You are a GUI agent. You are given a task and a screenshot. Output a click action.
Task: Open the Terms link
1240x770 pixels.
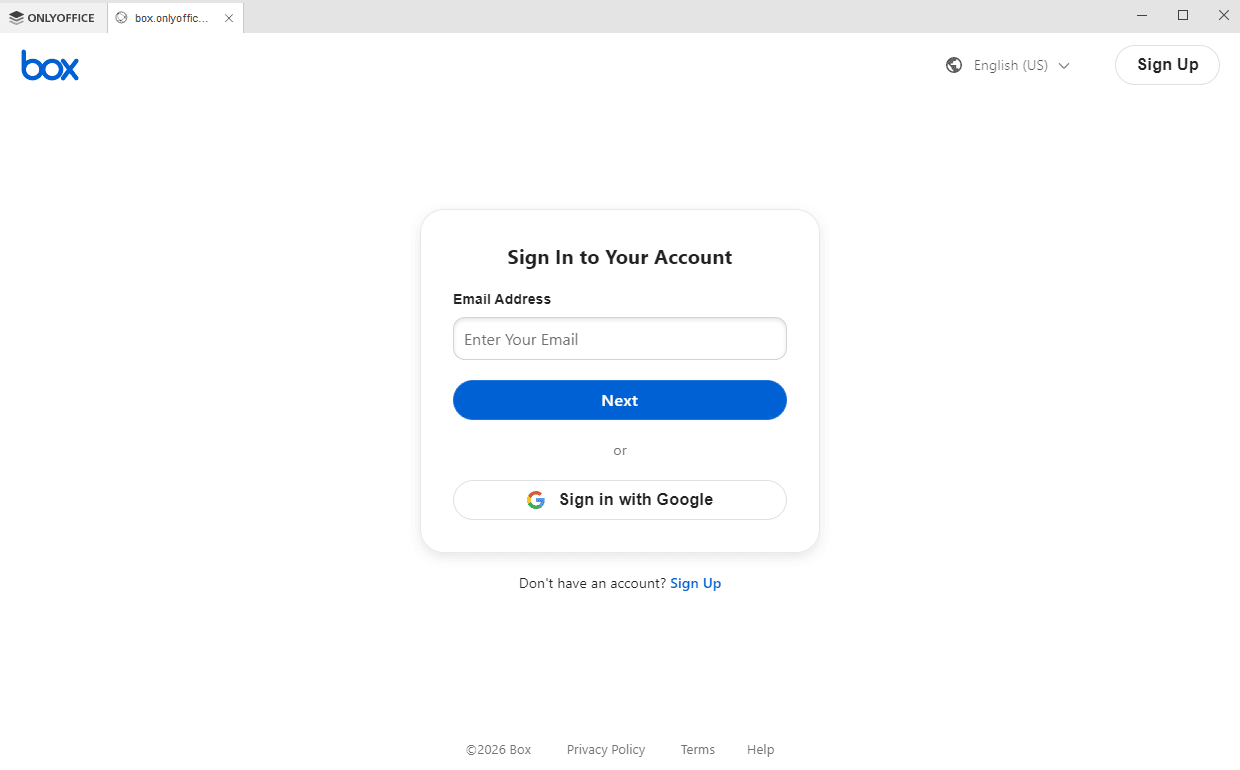point(697,749)
